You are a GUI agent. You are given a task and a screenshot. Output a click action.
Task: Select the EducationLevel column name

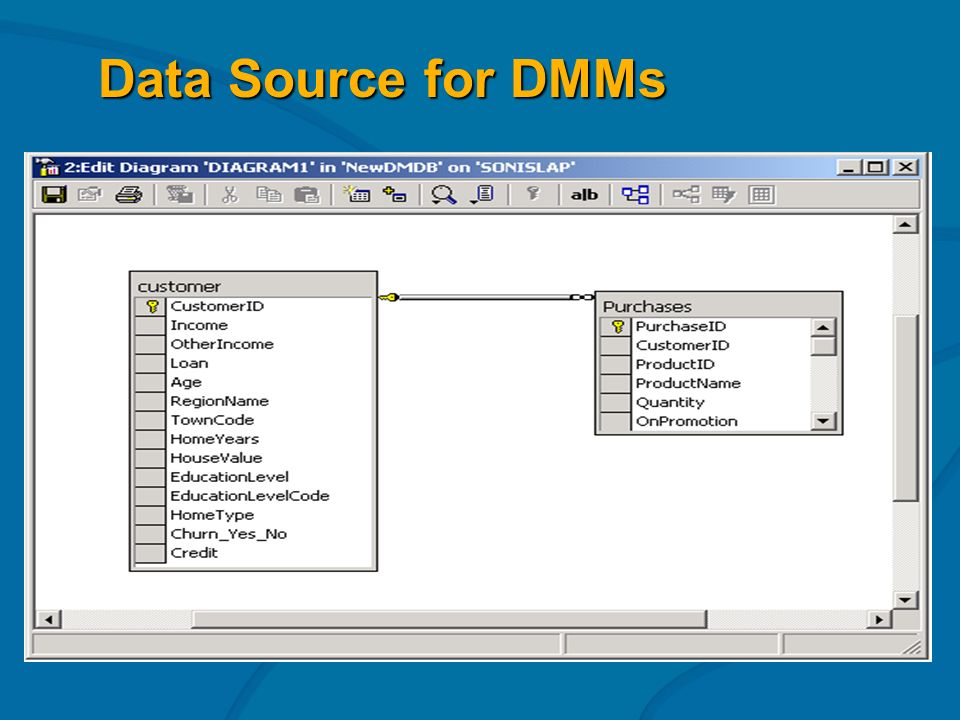pos(229,477)
